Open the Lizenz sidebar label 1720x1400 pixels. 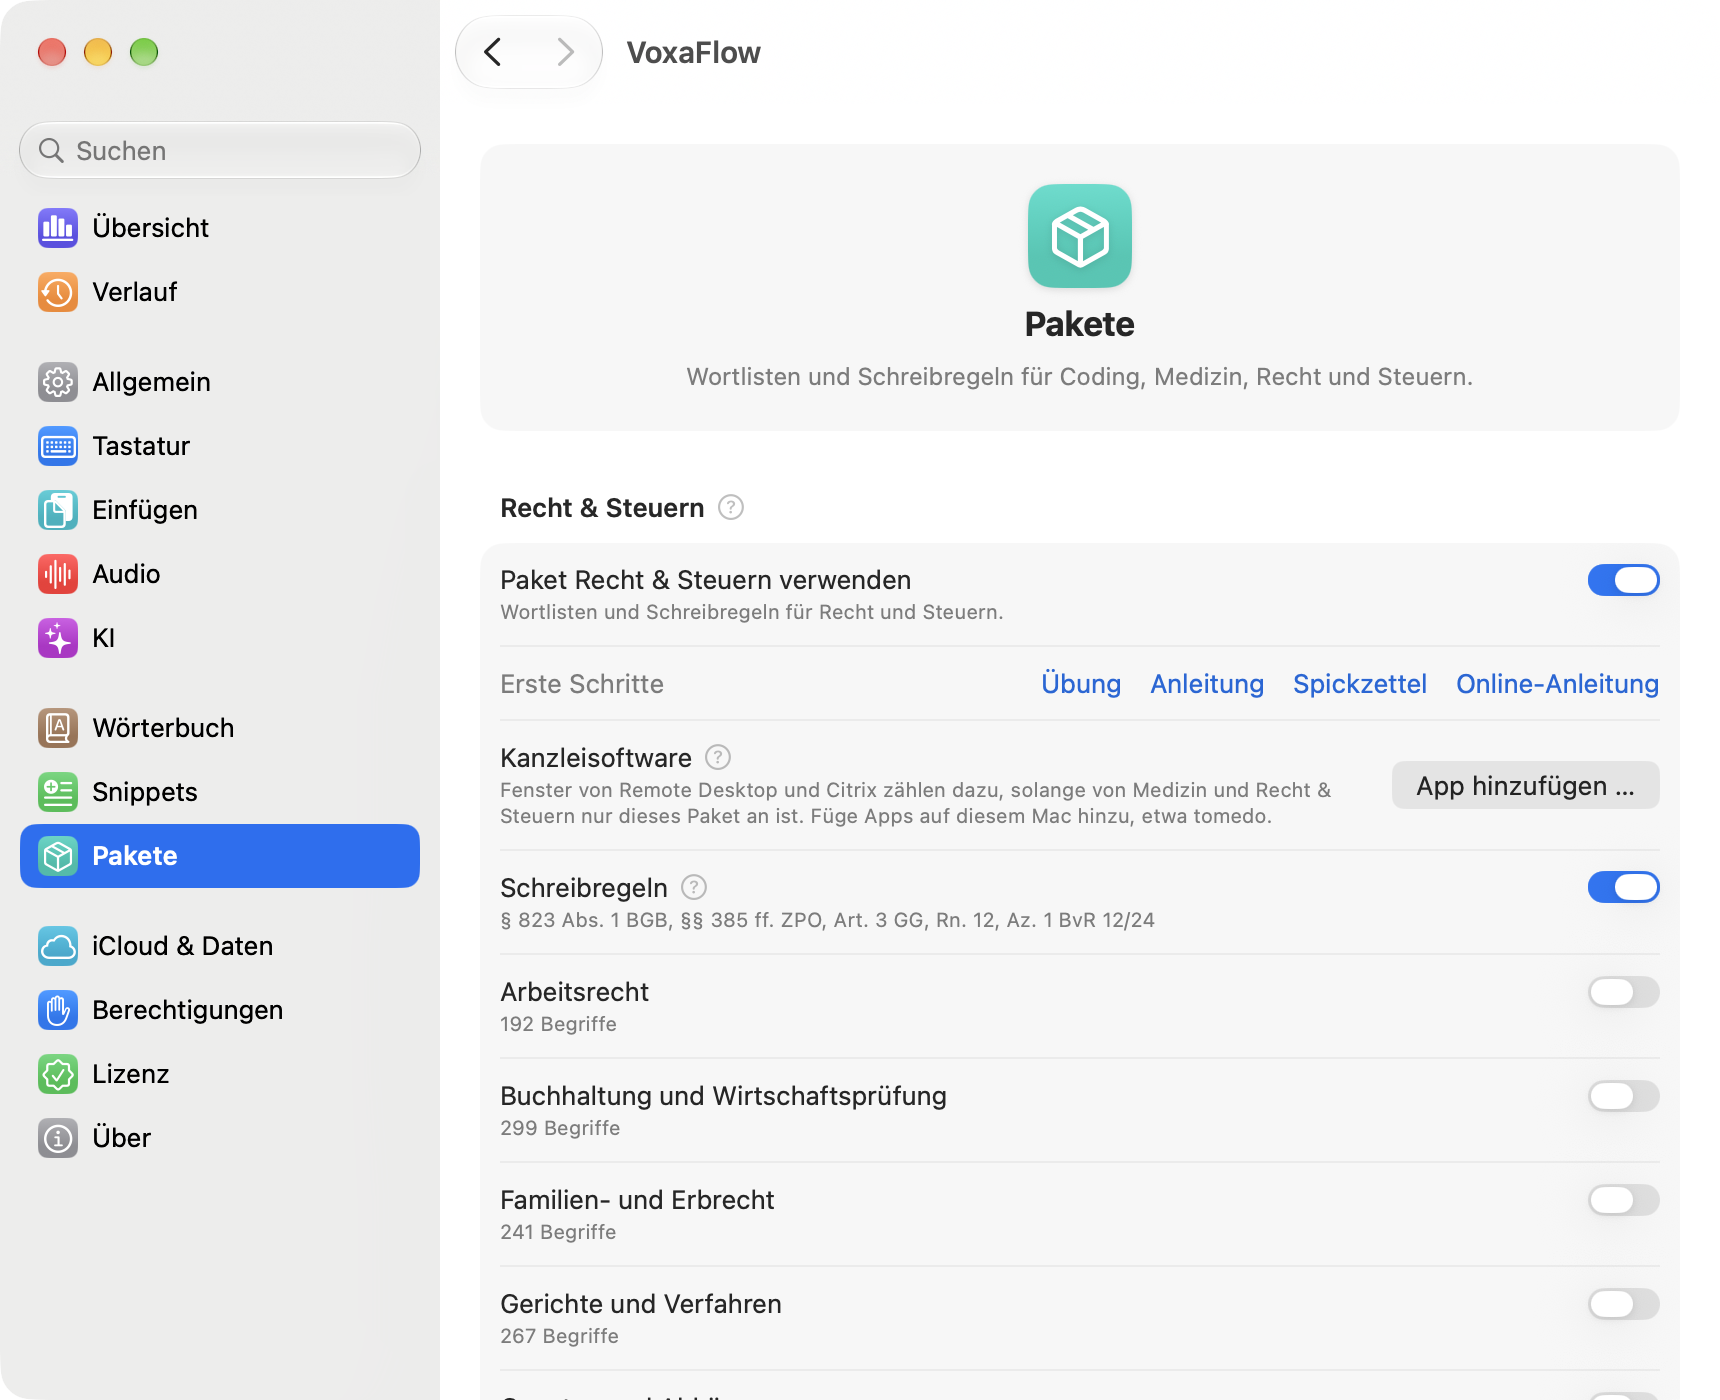[131, 1074]
